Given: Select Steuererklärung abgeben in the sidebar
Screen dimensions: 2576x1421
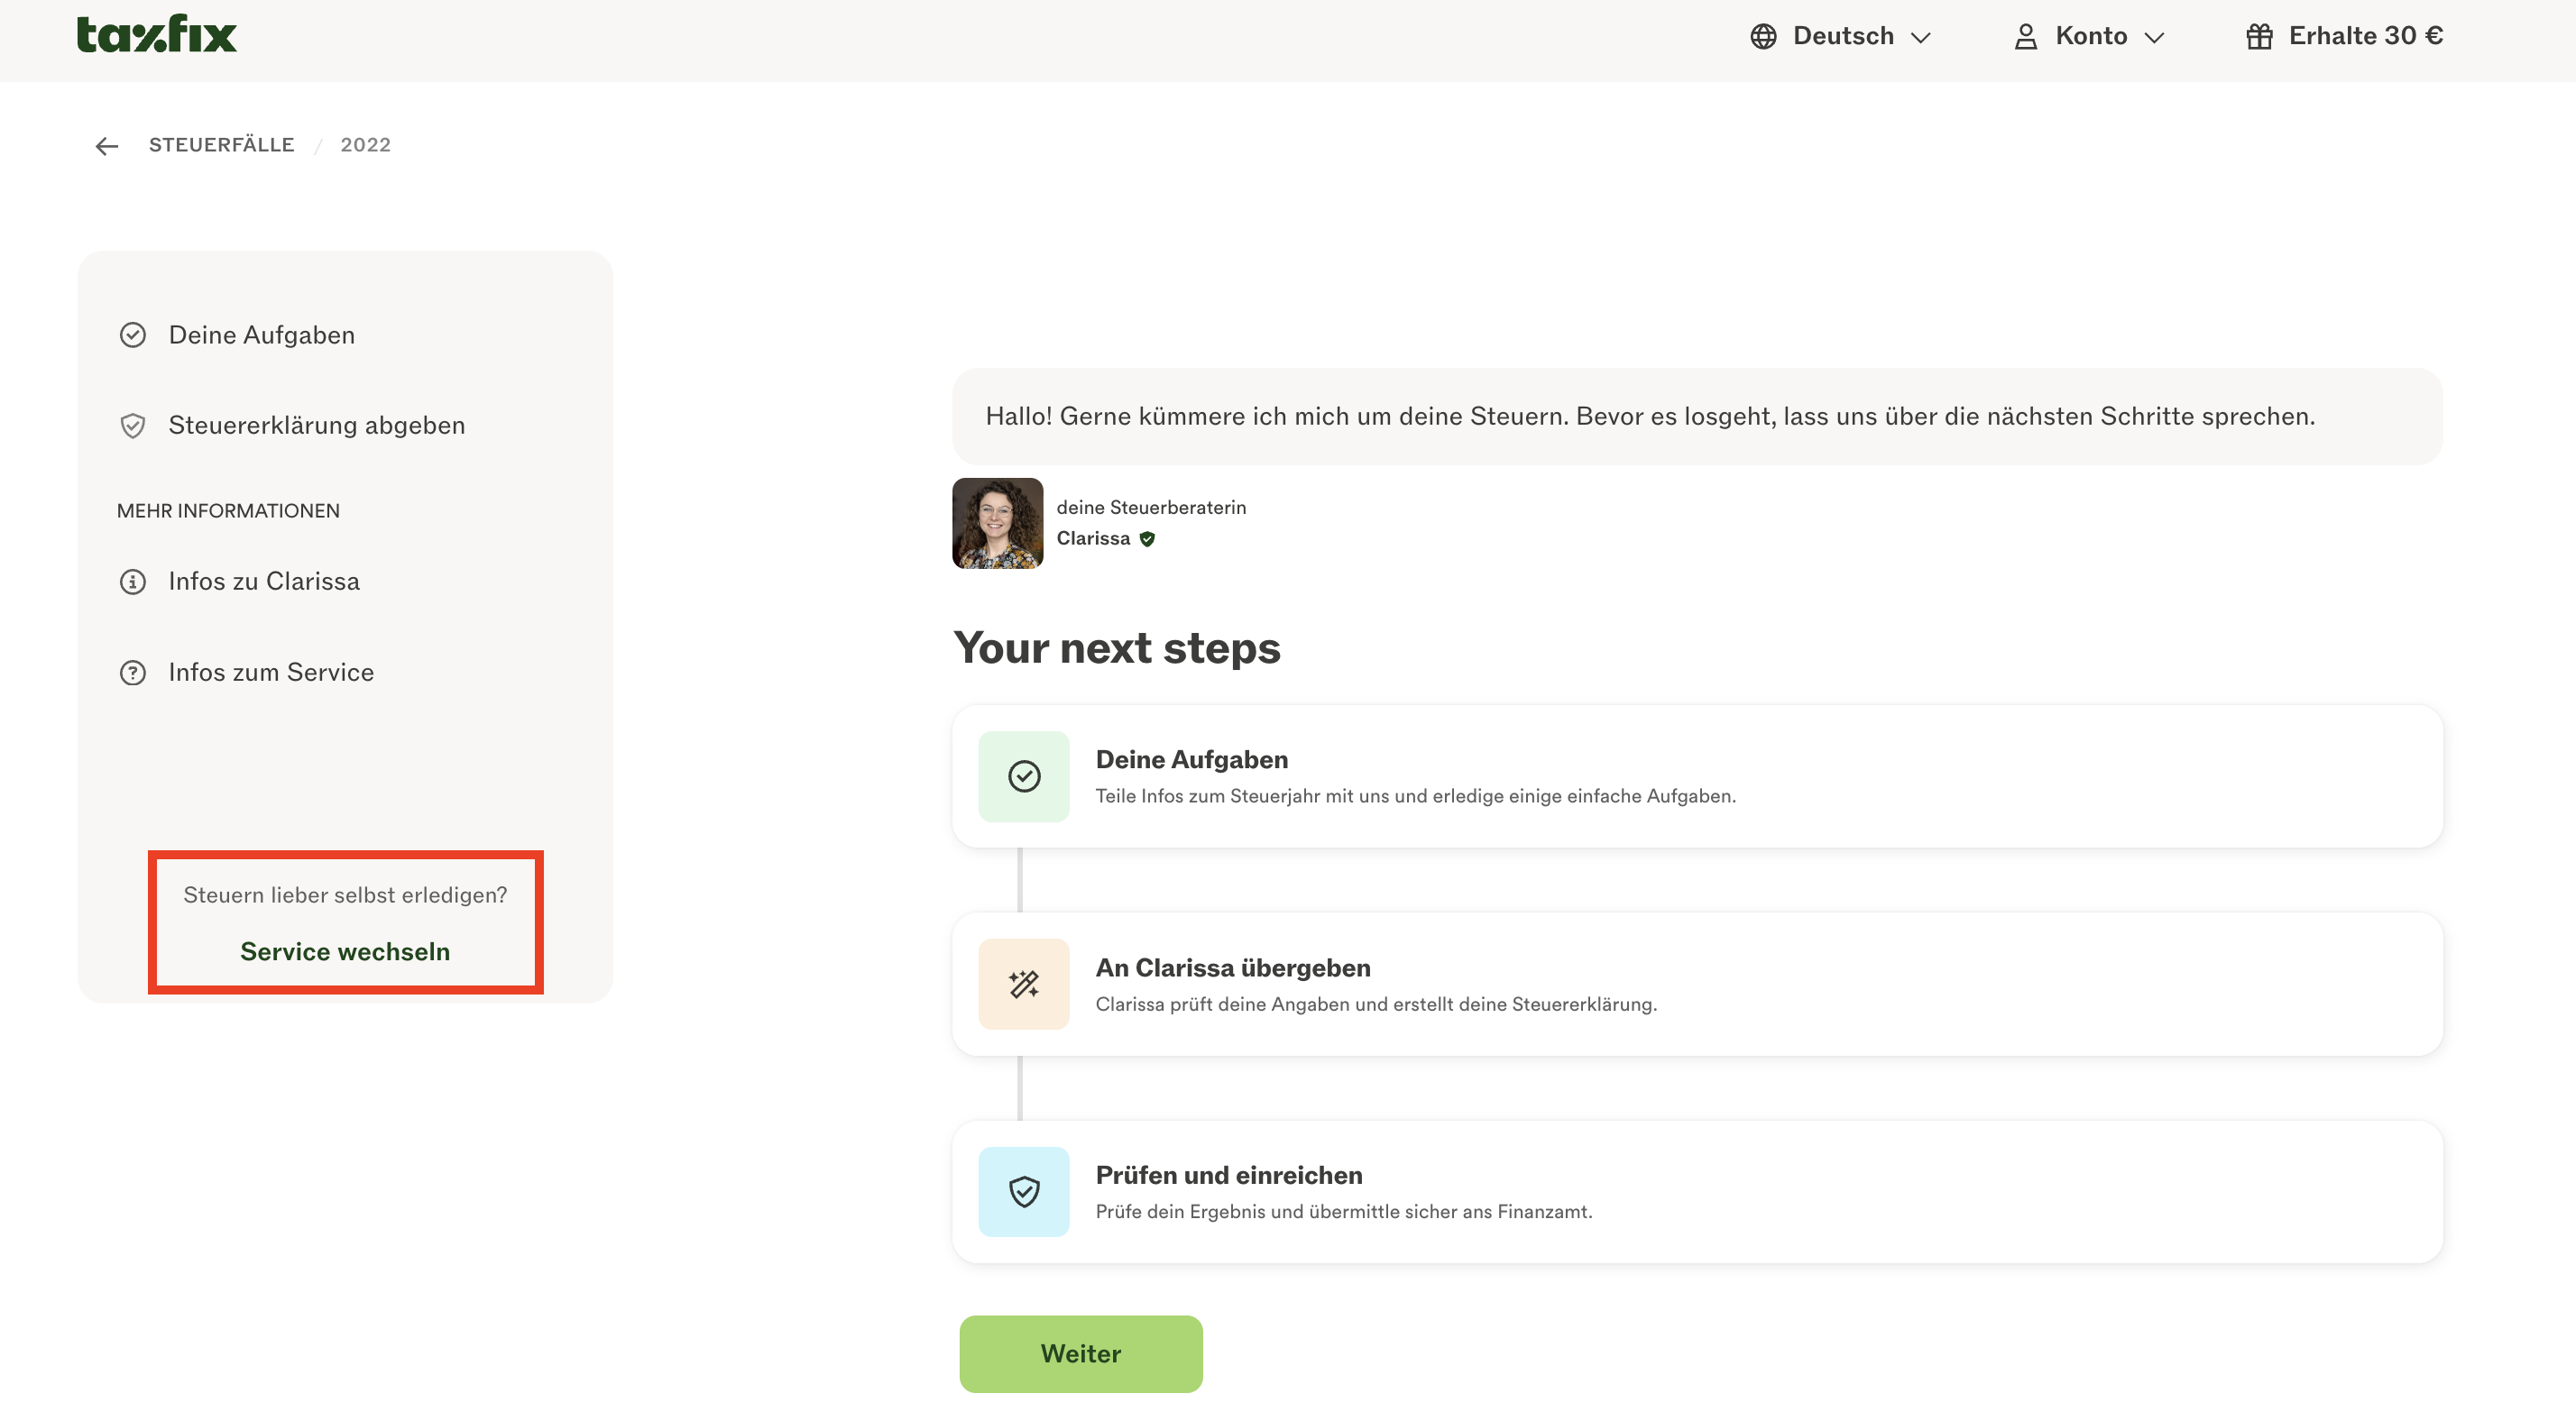Looking at the screenshot, I should 316,425.
